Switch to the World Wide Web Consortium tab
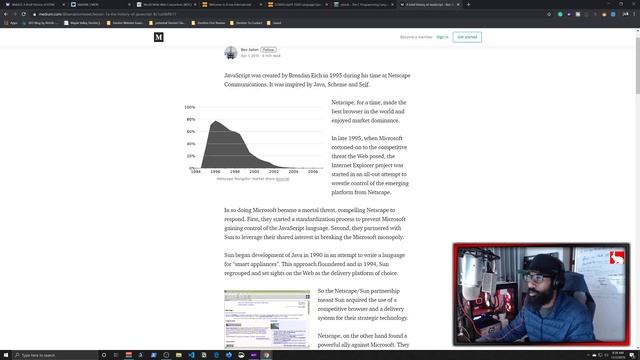Screen dimensions: 640x360 (x=167, y=4)
